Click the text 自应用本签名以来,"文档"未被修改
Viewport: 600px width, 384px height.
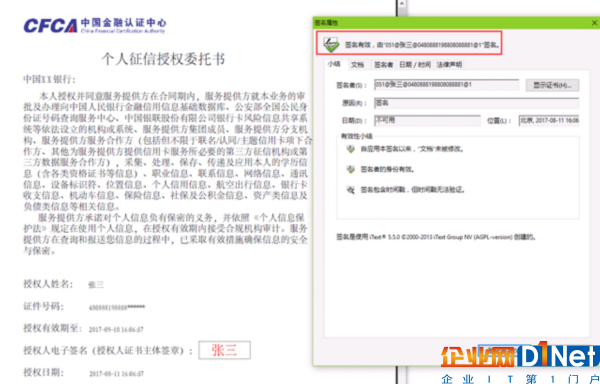coord(412,149)
